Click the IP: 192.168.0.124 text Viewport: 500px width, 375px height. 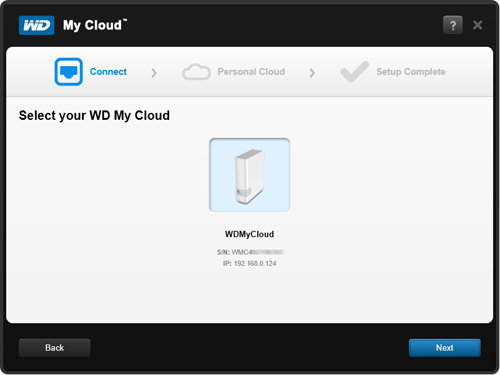tap(250, 263)
